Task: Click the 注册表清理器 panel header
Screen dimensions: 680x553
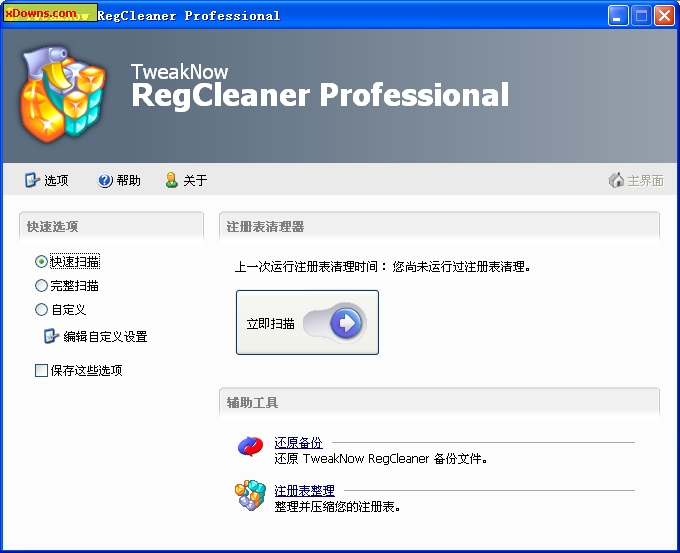Action: pyautogui.click(x=439, y=226)
